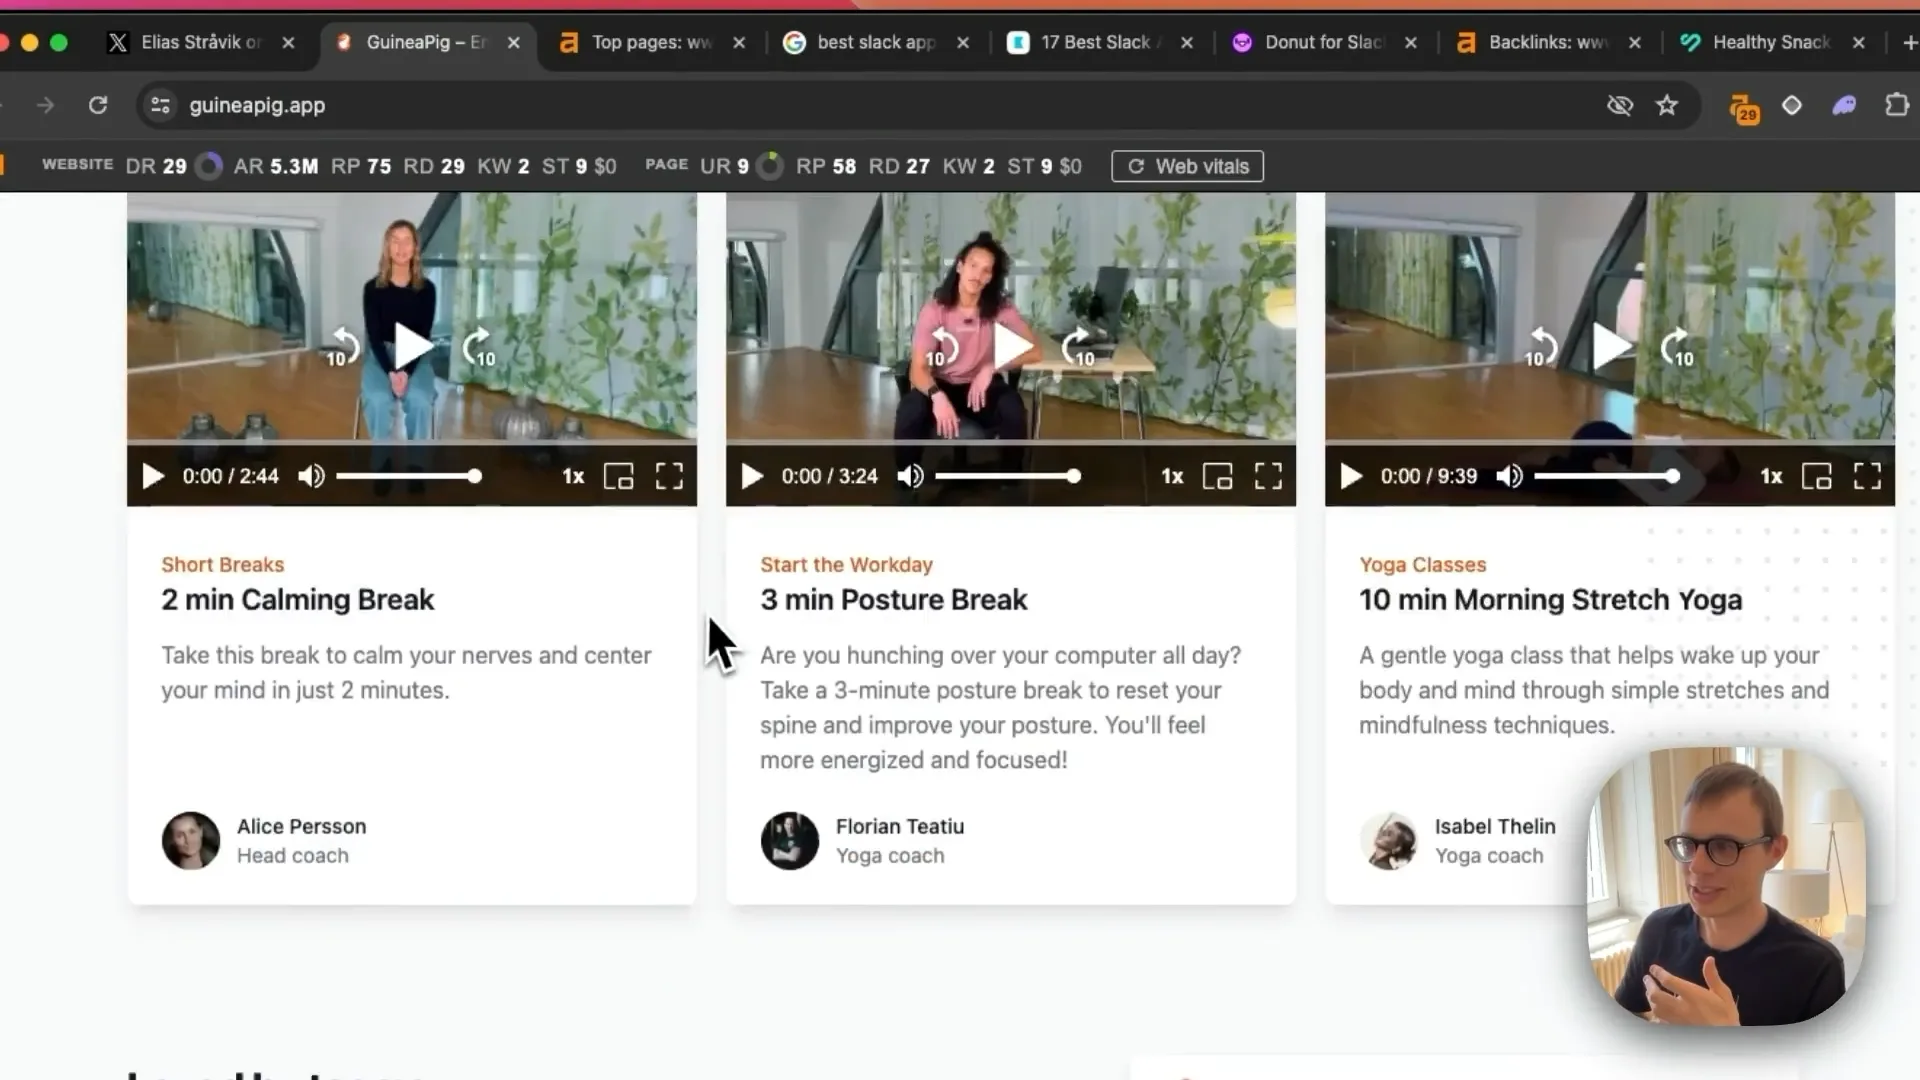Switch to the Top pages tab
This screenshot has width=1920, height=1080.
[x=652, y=42]
